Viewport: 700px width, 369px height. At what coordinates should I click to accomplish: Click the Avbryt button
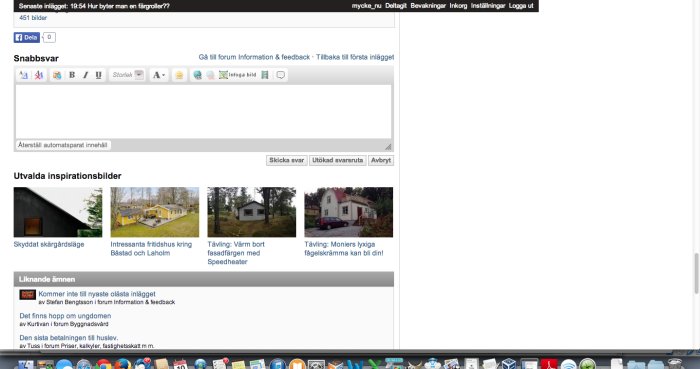(381, 160)
